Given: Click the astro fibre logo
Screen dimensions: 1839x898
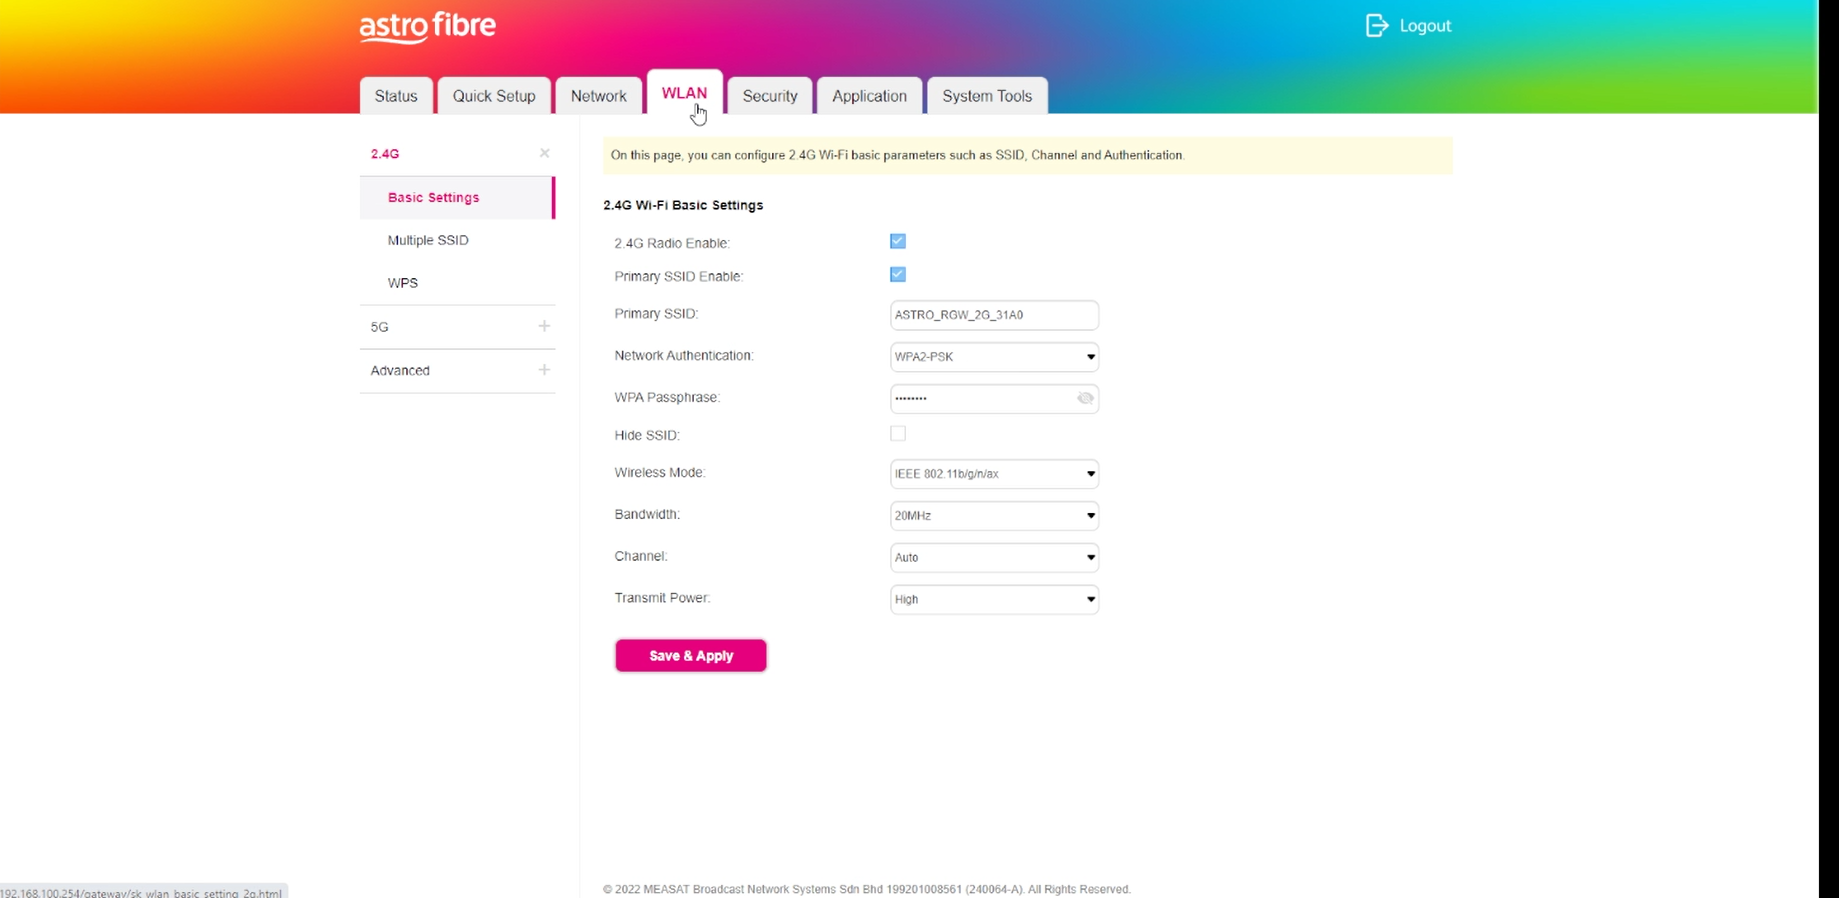Looking at the screenshot, I should [427, 27].
